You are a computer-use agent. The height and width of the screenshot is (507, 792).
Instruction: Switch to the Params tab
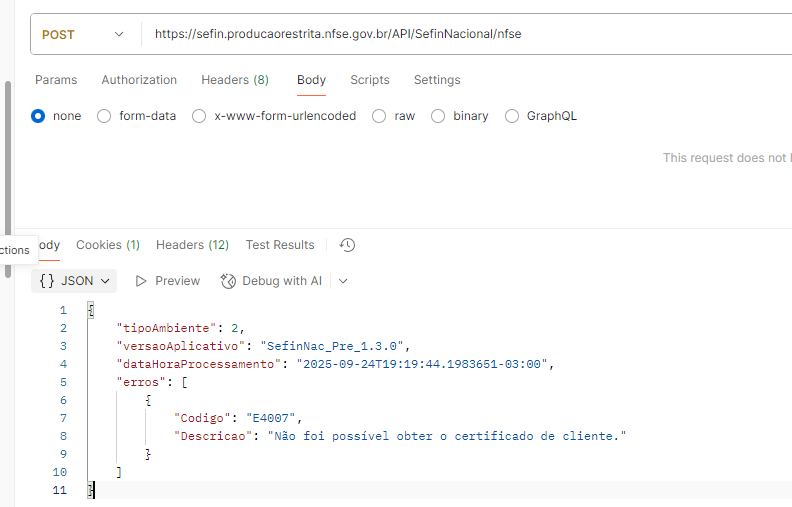click(x=56, y=80)
